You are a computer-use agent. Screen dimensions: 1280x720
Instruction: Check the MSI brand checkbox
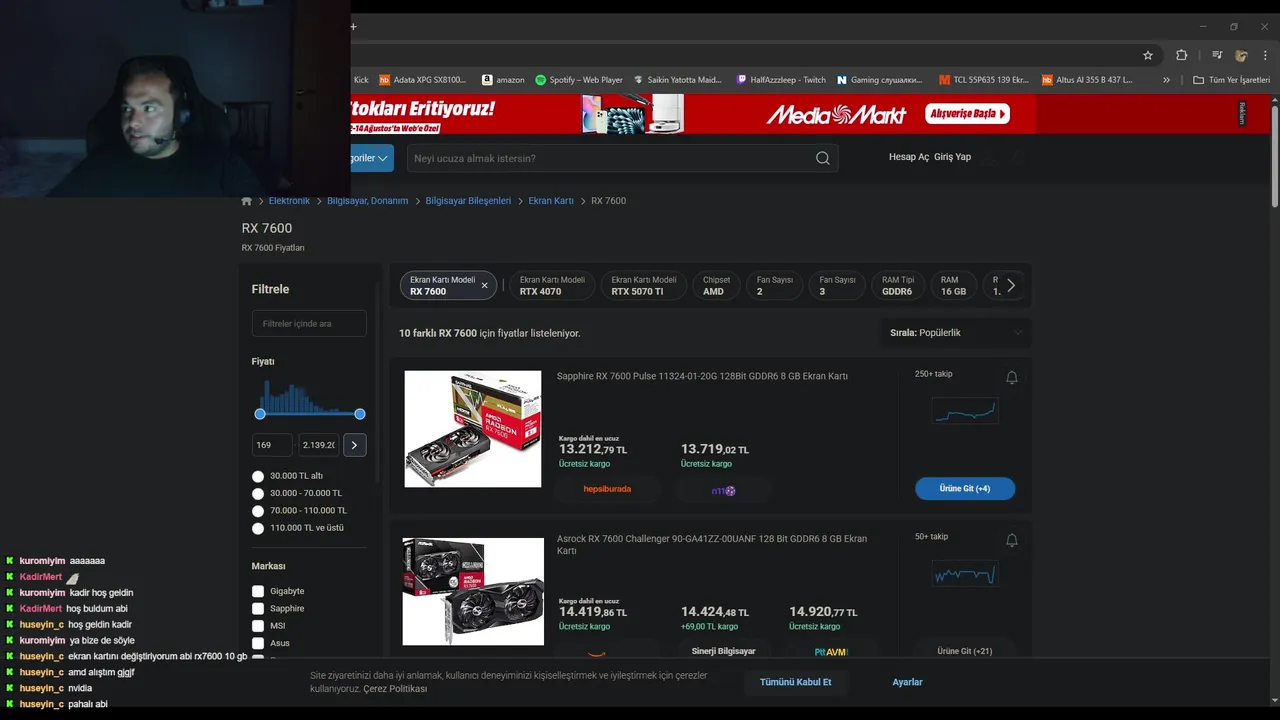tap(258, 626)
